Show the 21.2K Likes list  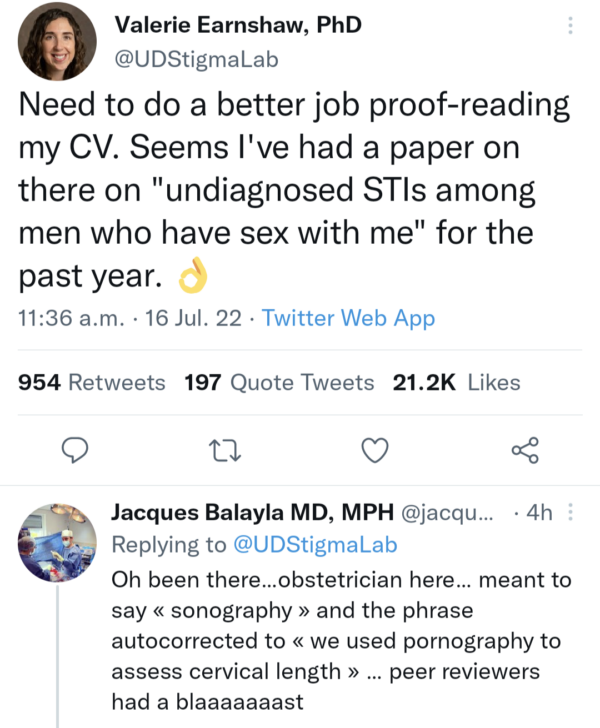pyautogui.click(x=456, y=382)
